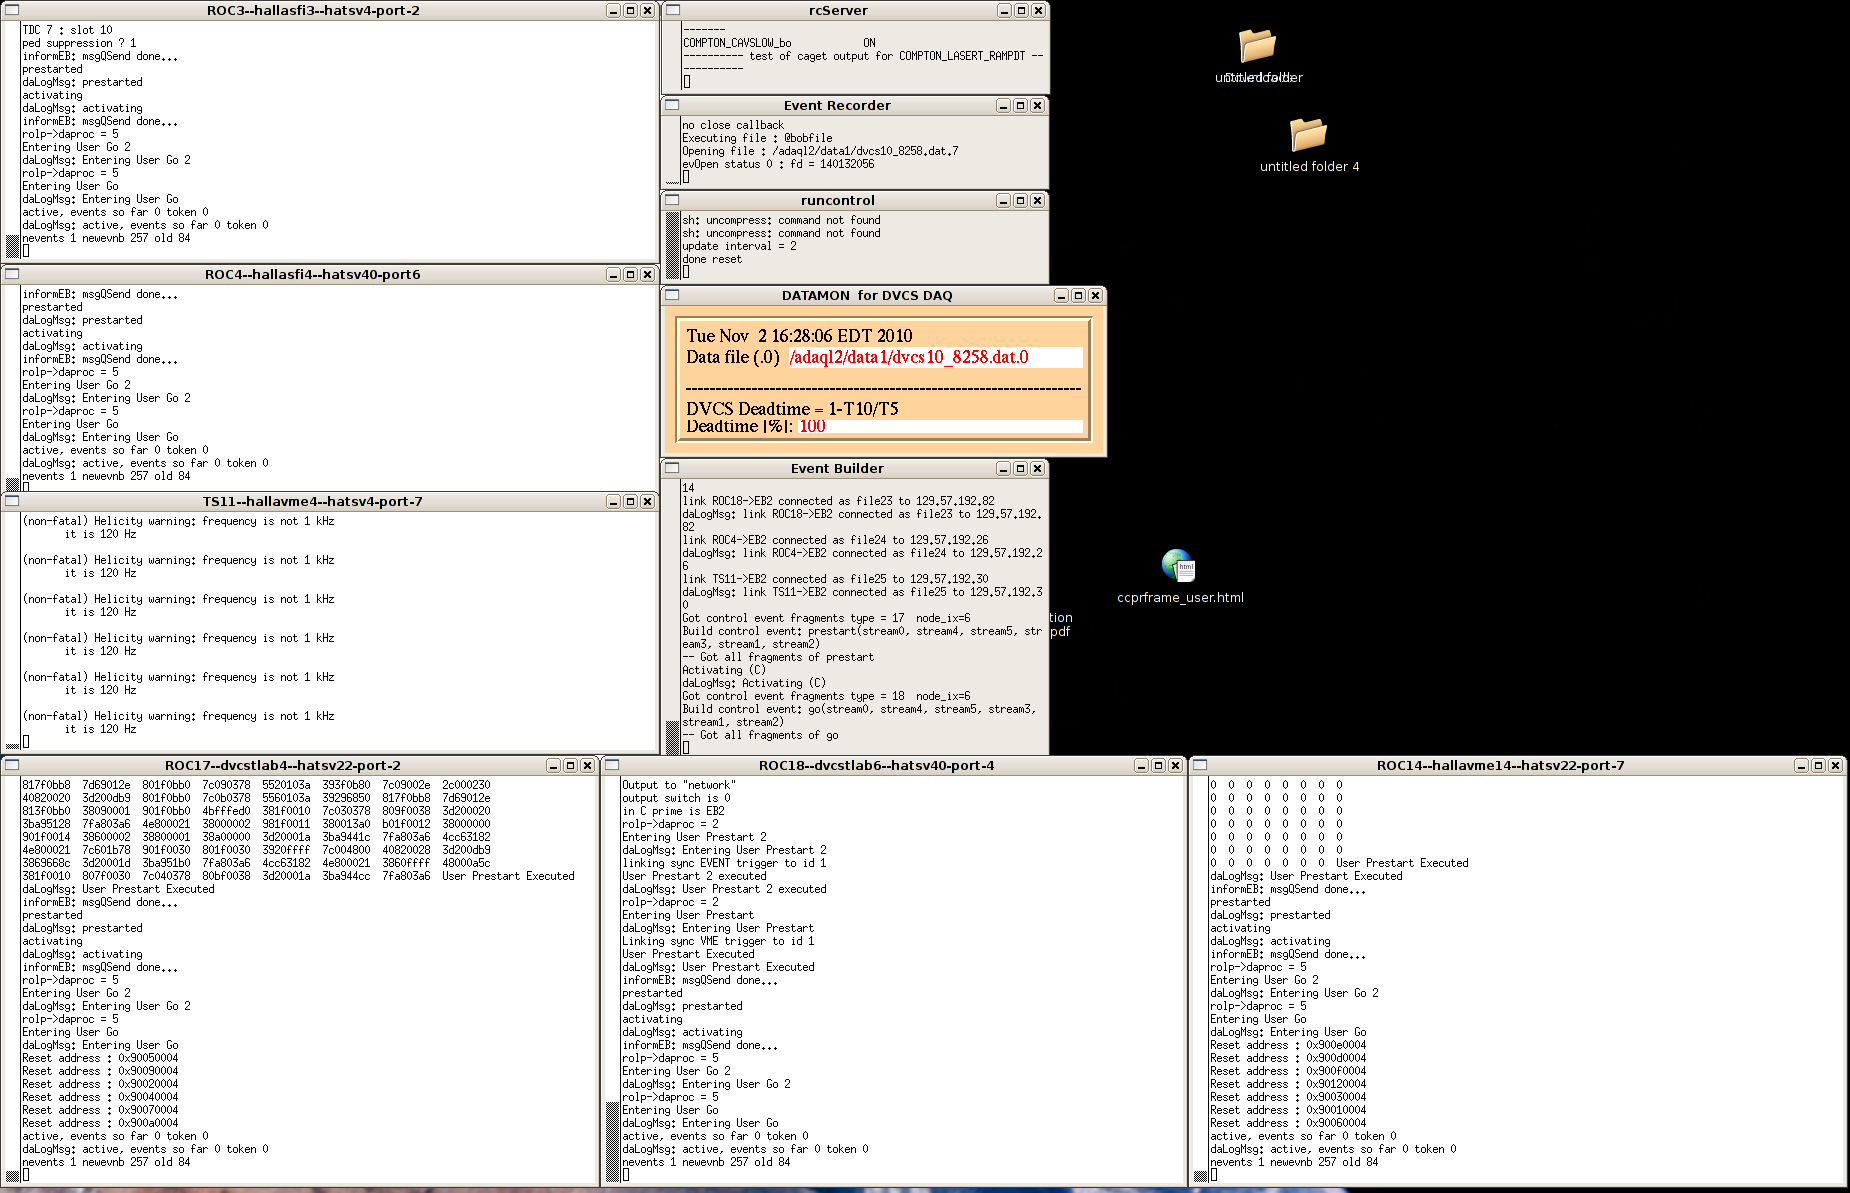Focus ROC4--hallasfi4--hatsv40-port6 title bar
Viewport: 1850px width, 1193px height.
tap(313, 274)
